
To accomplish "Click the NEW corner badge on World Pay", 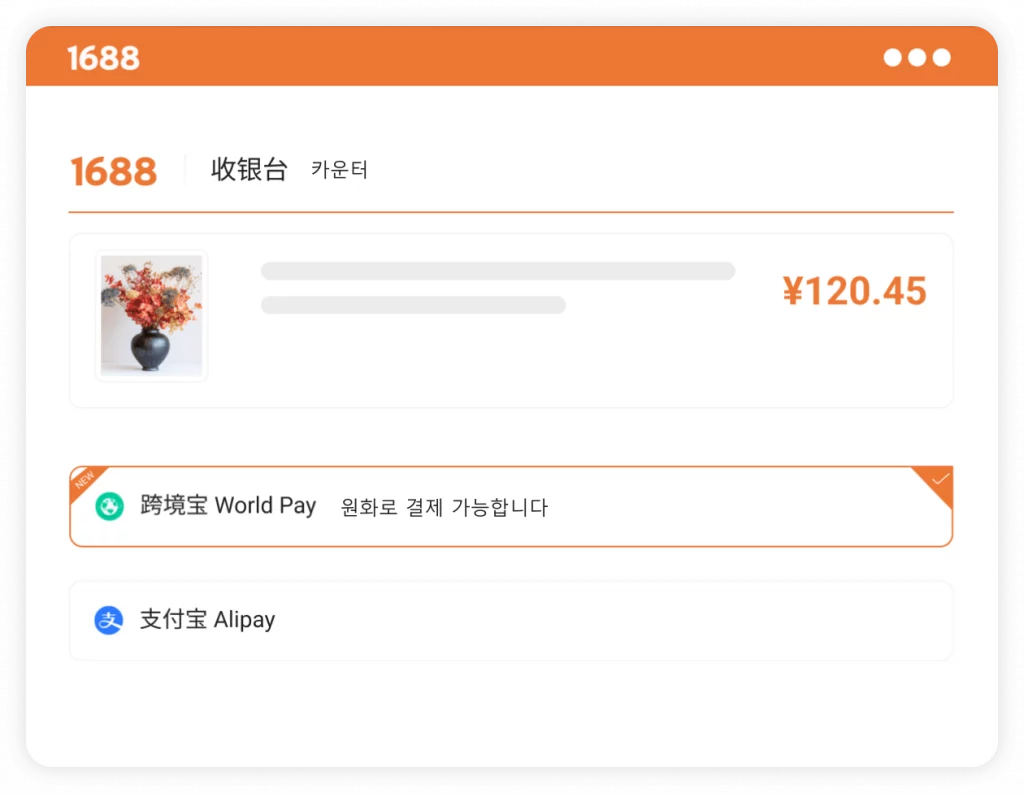I will coord(85,481).
